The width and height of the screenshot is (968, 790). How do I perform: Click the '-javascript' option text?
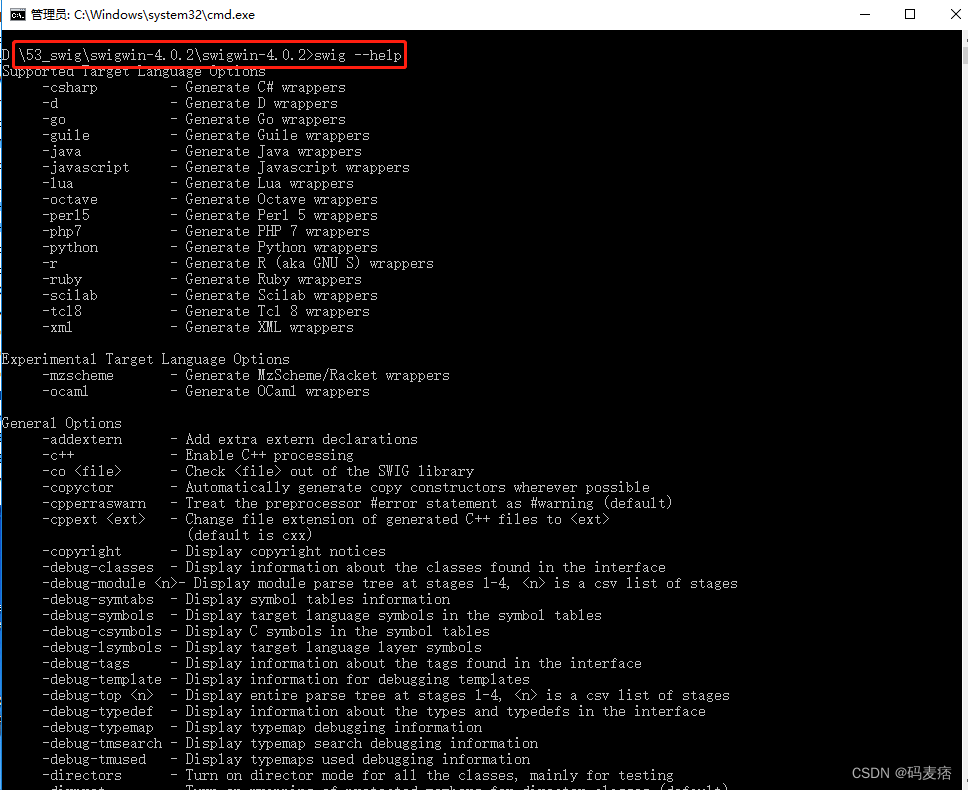[x=86, y=168]
